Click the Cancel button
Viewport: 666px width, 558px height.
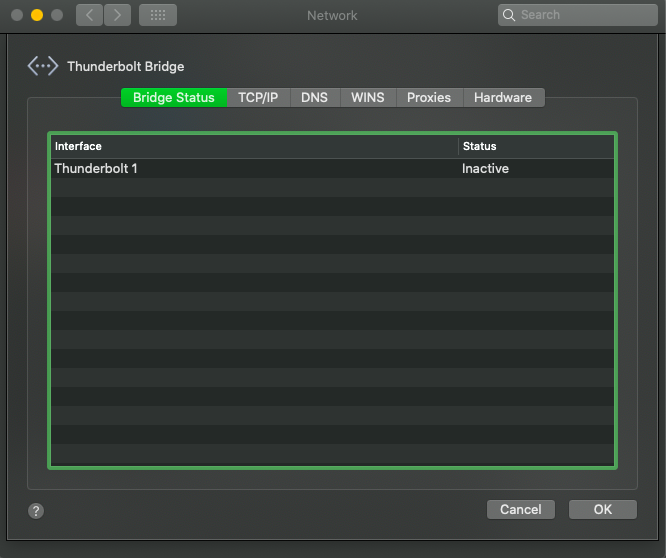coord(521,509)
